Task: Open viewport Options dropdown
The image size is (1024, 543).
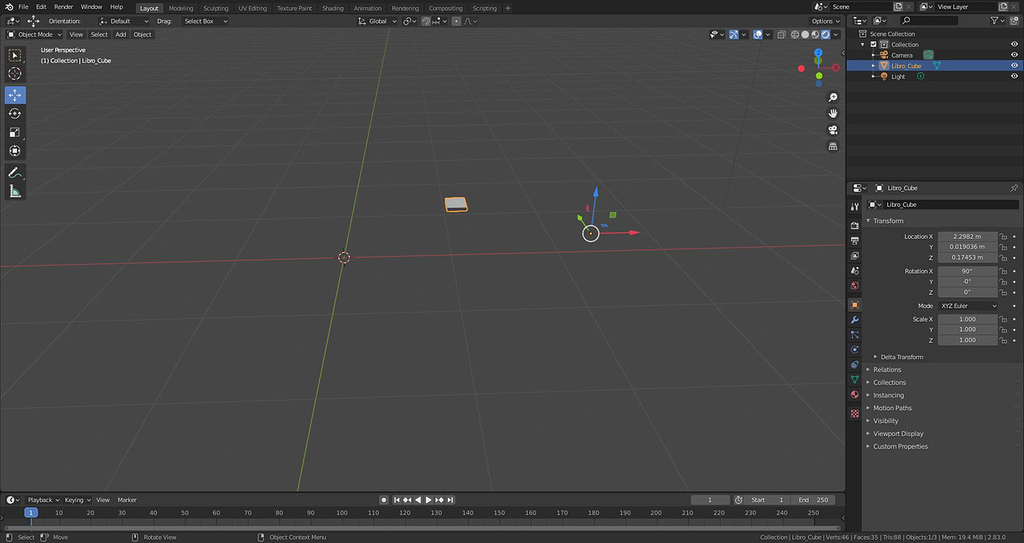Action: (x=825, y=21)
